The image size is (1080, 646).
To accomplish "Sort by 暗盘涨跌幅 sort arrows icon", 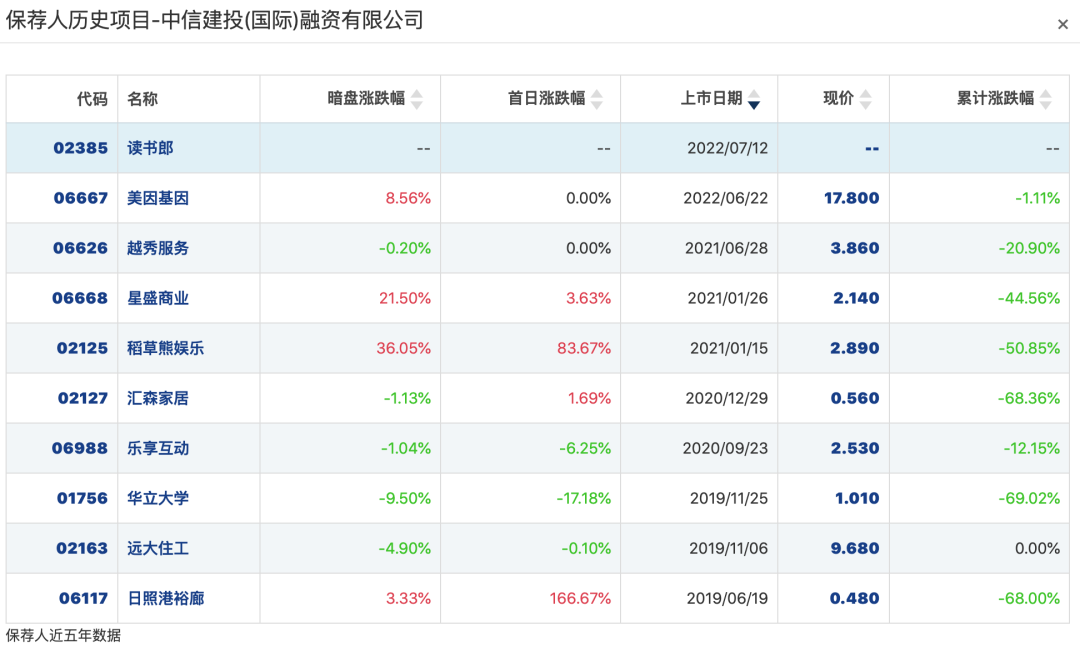I will click(417, 99).
